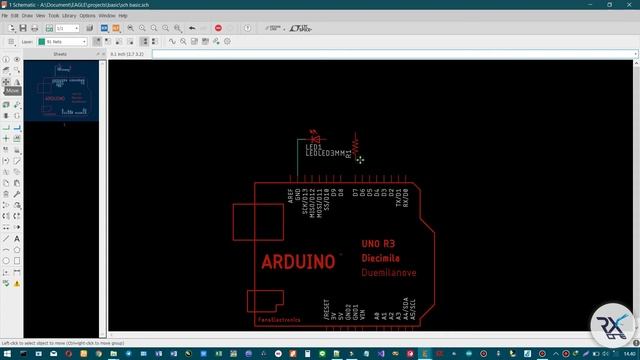The height and width of the screenshot is (360, 640).
Task: Select the Info tool in the sidebar
Action: (6, 60)
